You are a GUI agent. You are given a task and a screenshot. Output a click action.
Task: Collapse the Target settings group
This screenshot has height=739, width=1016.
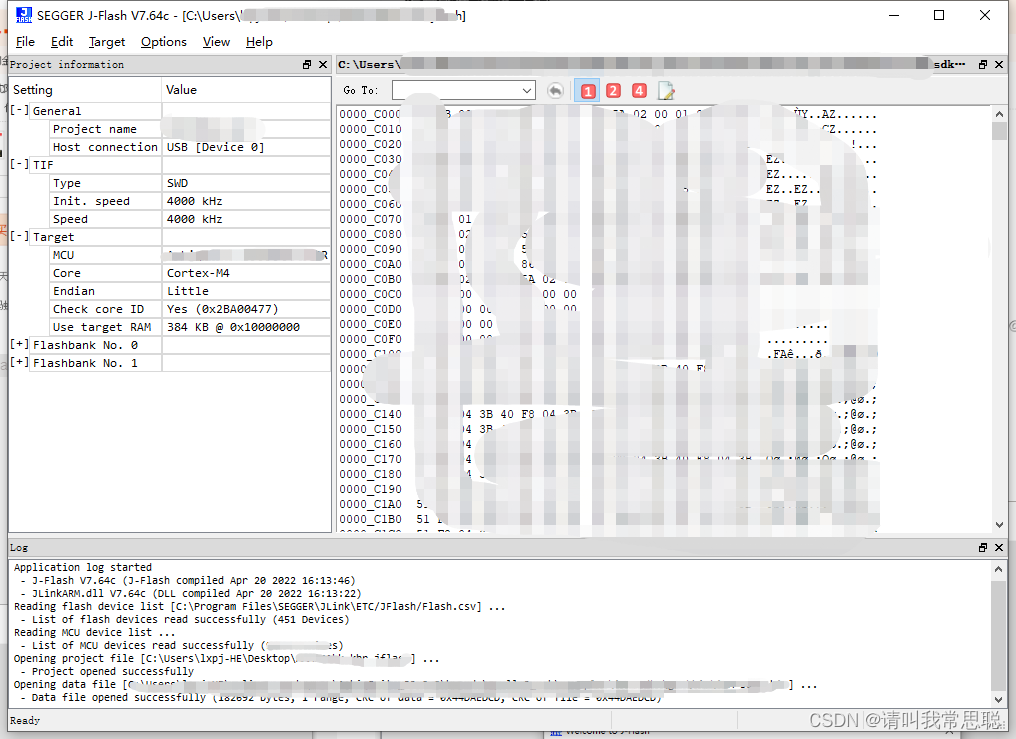[19, 236]
